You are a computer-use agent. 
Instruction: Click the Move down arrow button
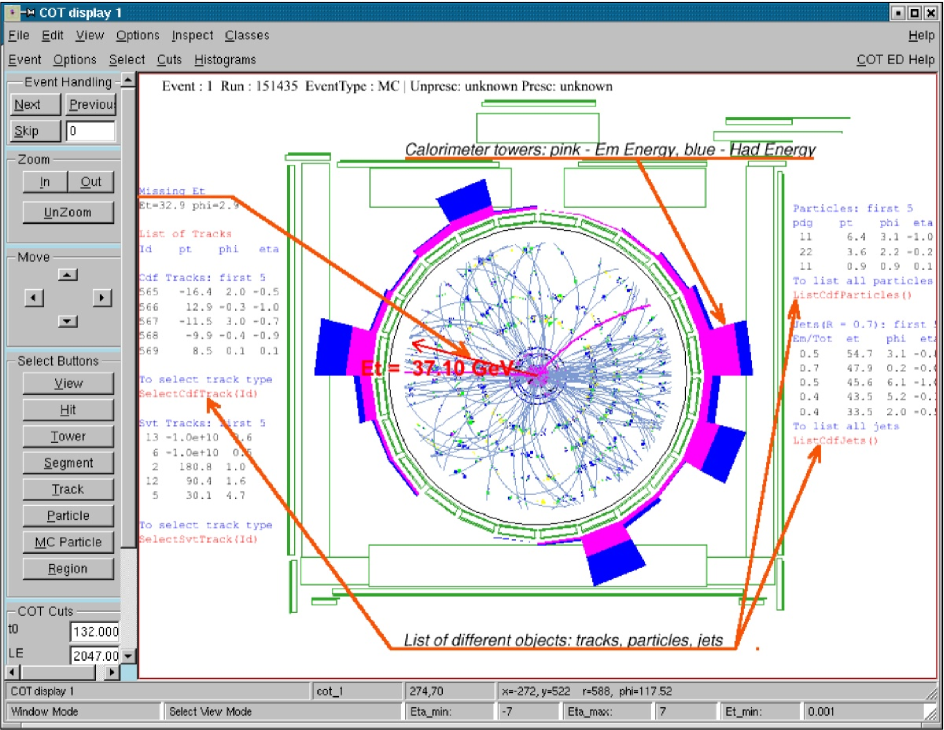point(67,321)
